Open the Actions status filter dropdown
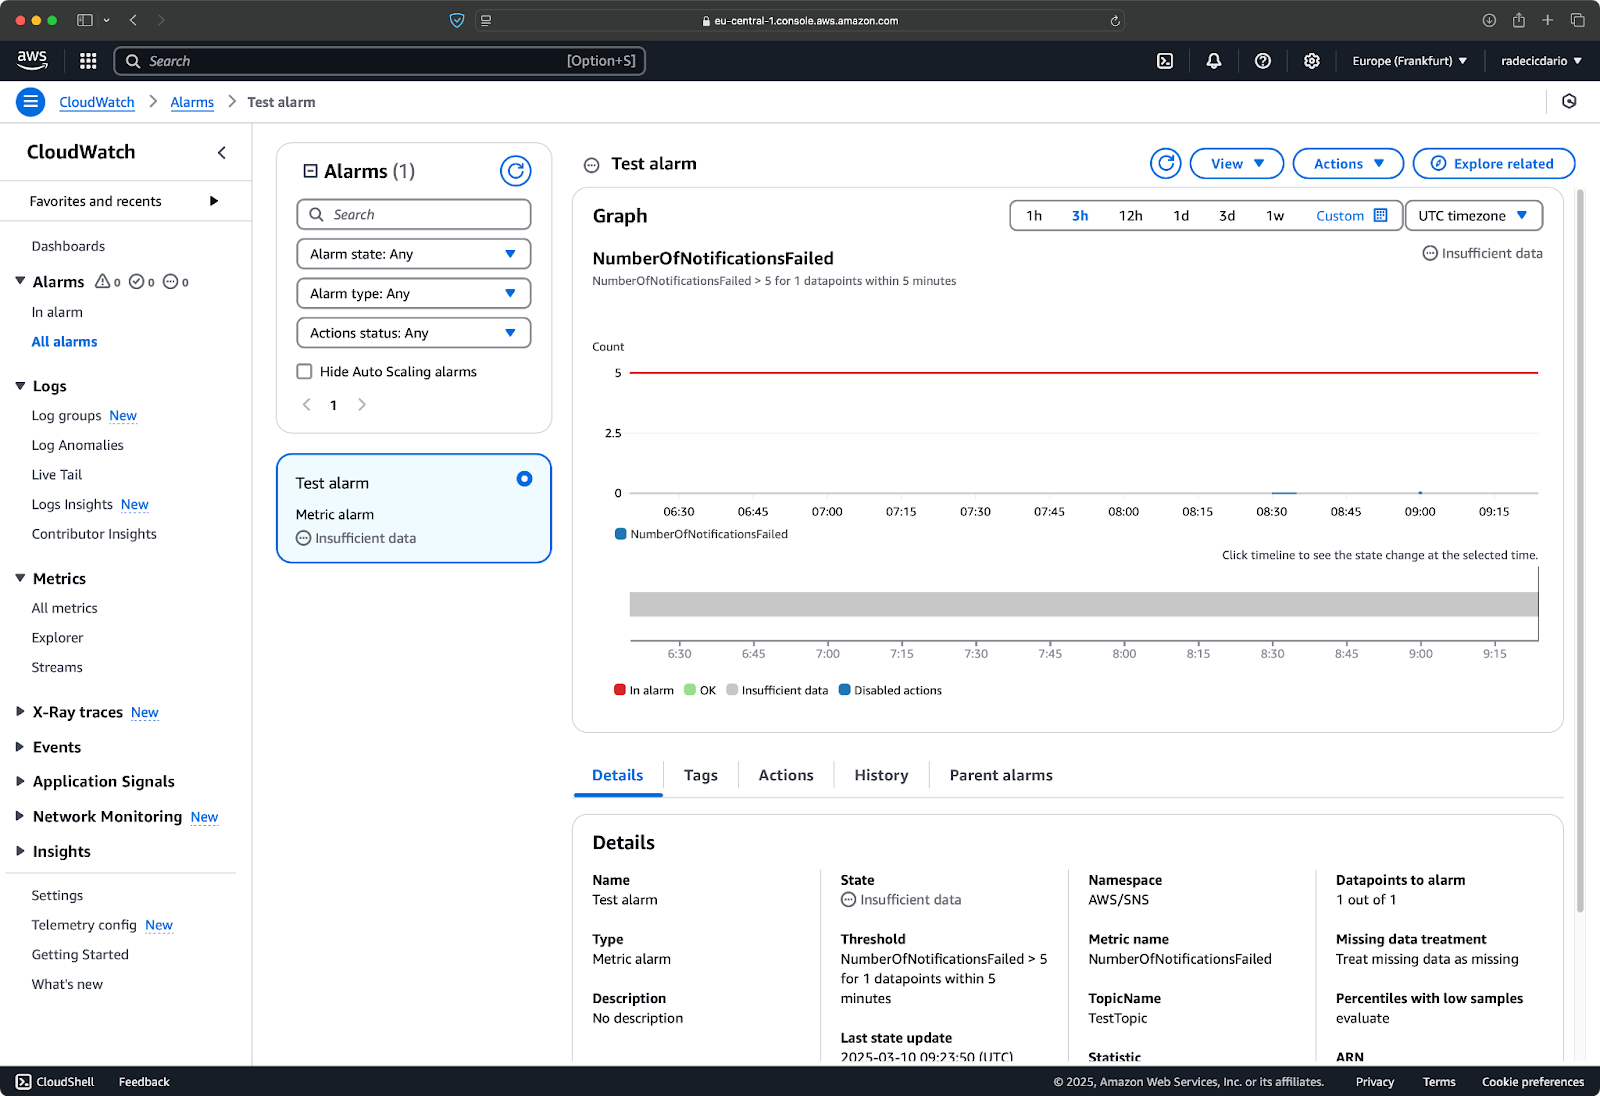Screen dimensions: 1600x1096 [x=414, y=333]
